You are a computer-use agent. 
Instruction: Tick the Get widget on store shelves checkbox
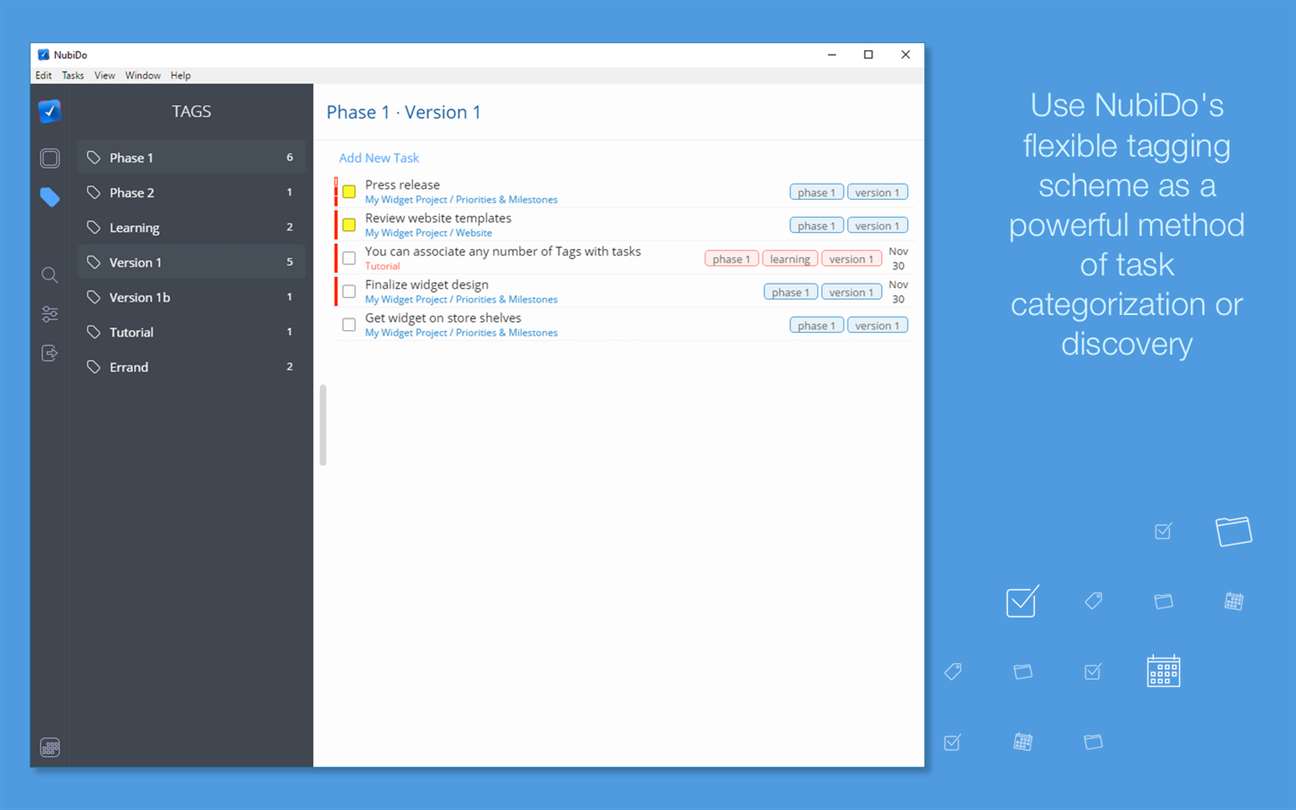349,325
